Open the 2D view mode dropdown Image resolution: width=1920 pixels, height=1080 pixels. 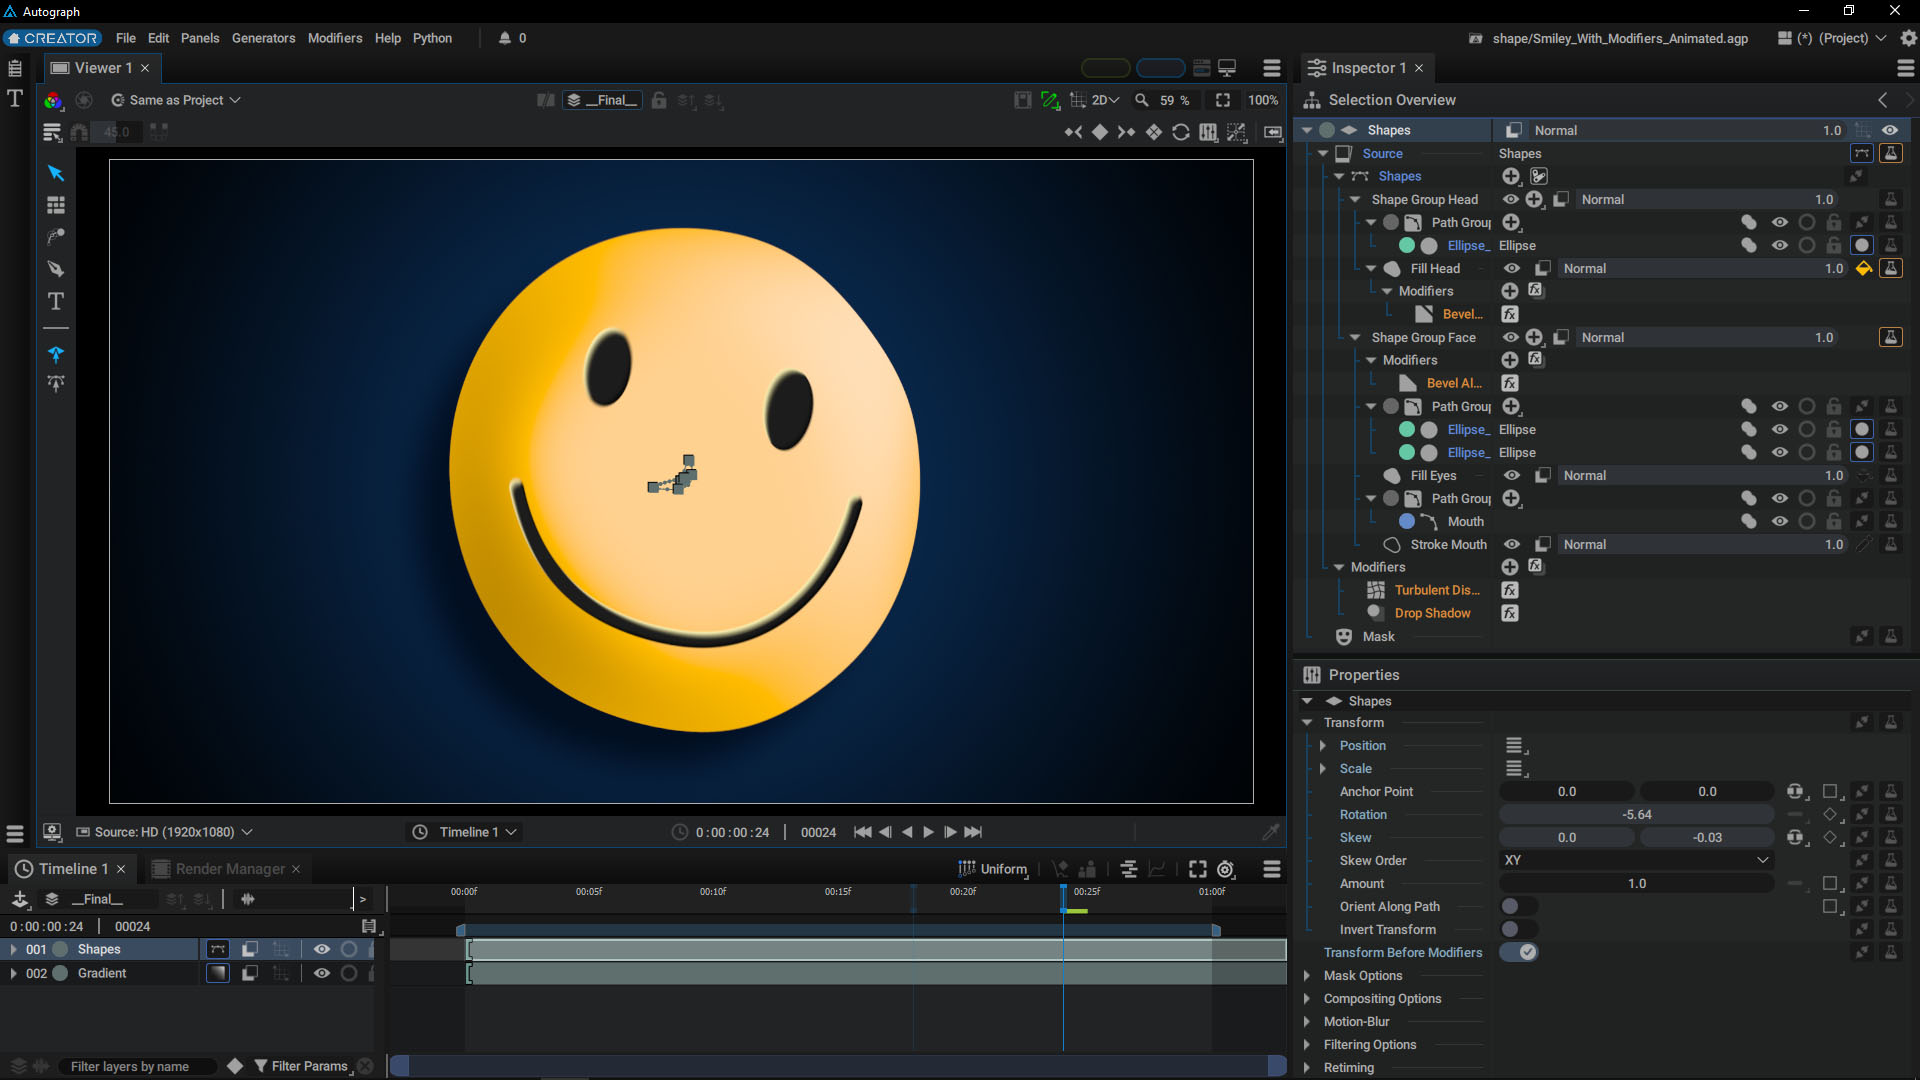[x=1105, y=100]
